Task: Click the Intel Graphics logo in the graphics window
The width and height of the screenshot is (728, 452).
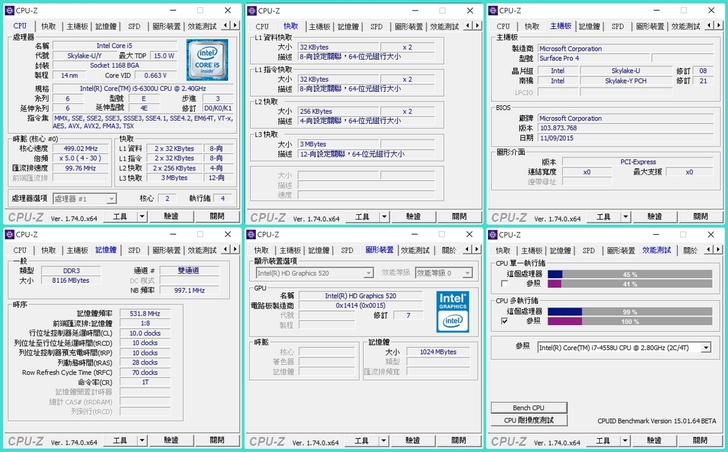Action: pyautogui.click(x=451, y=309)
